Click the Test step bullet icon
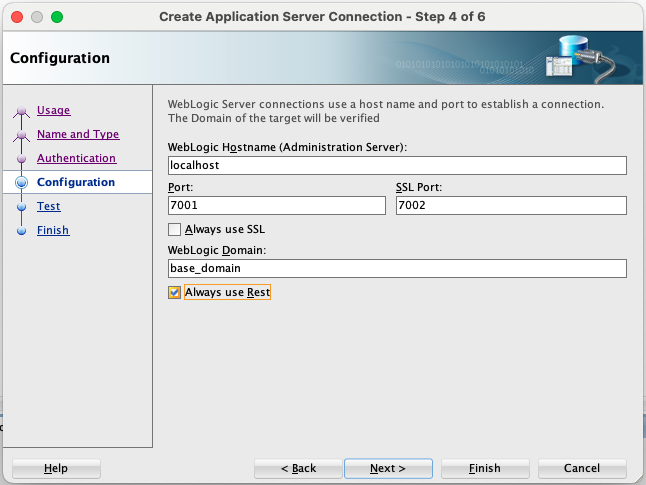Screen dimensions: 646x485 point(21,206)
